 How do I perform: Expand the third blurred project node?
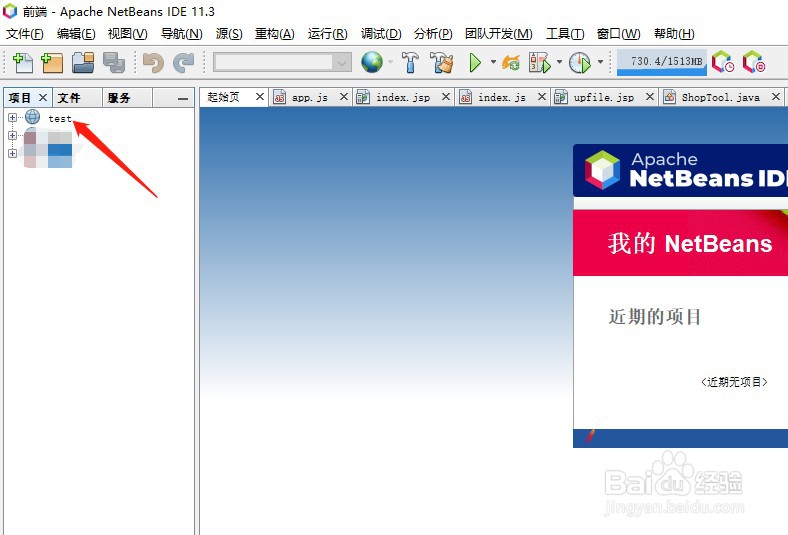(13, 153)
